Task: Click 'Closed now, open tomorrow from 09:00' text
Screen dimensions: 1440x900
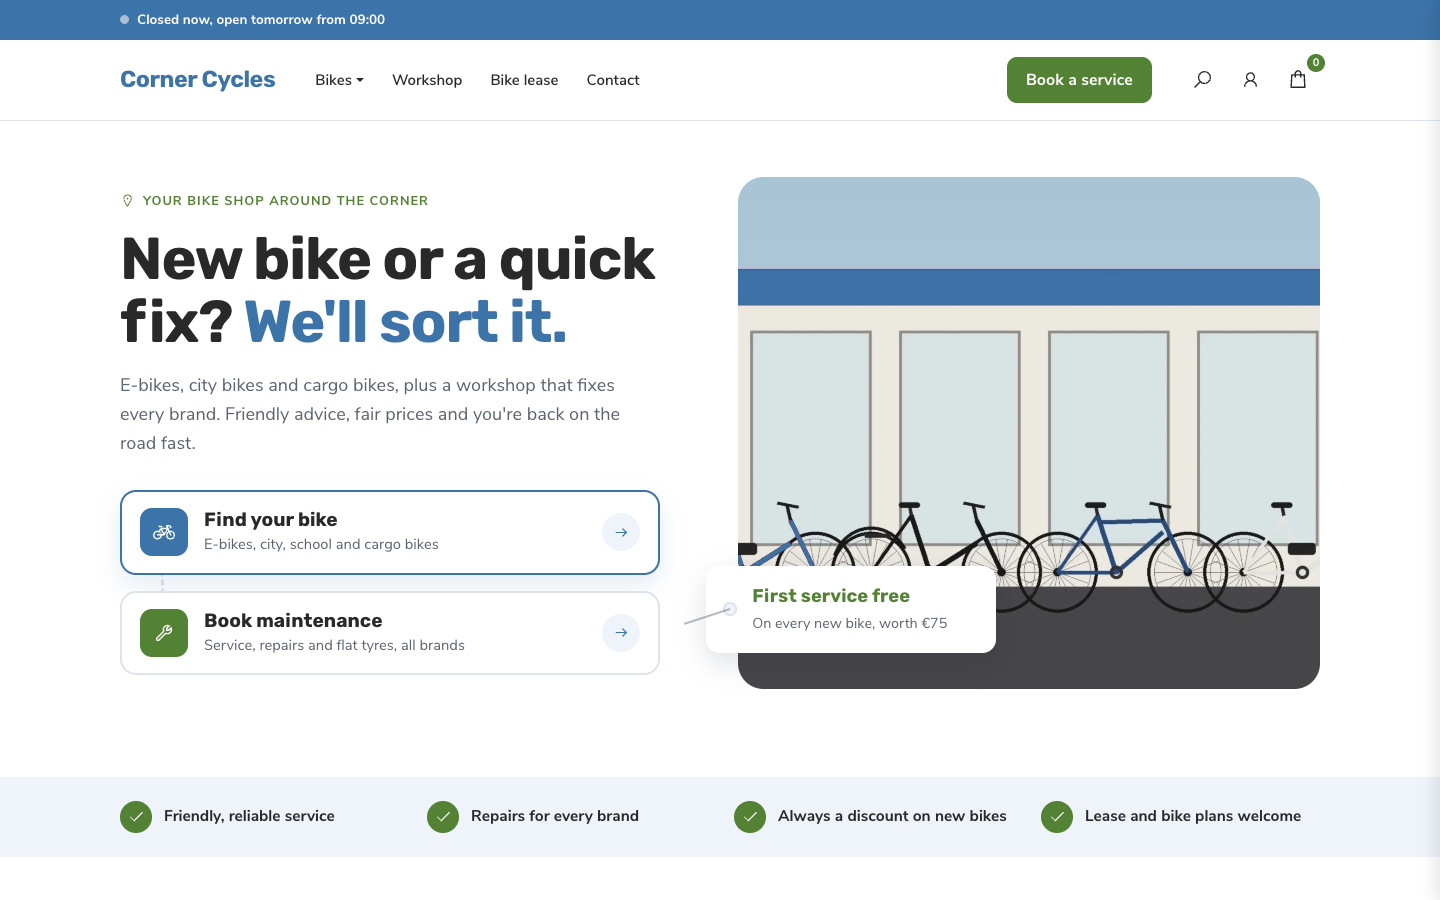Action: click(261, 20)
